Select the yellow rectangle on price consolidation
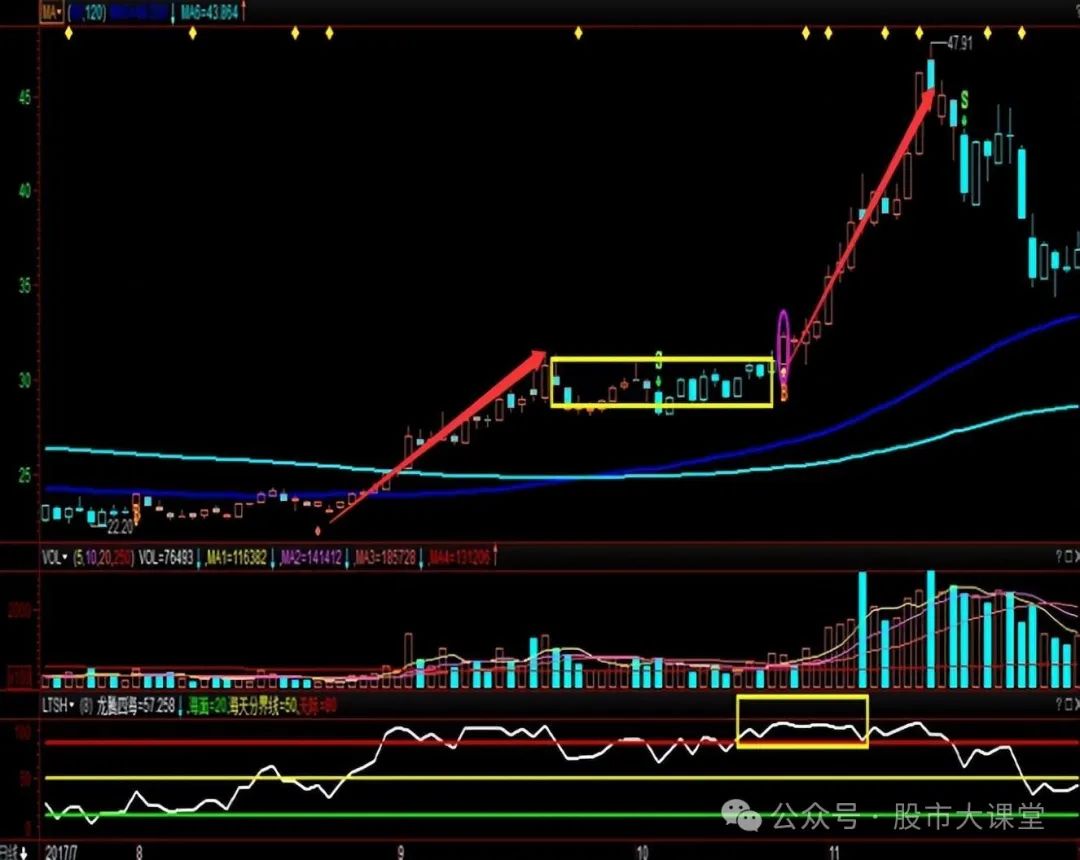 pyautogui.click(x=661, y=359)
